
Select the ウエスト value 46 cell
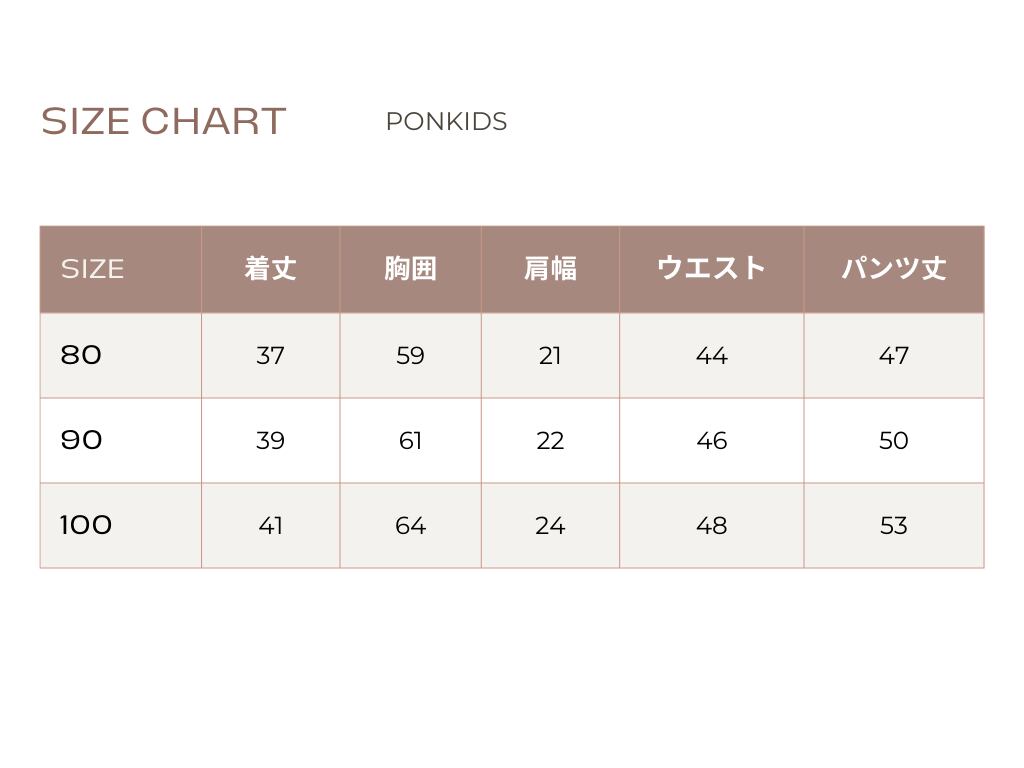(711, 441)
